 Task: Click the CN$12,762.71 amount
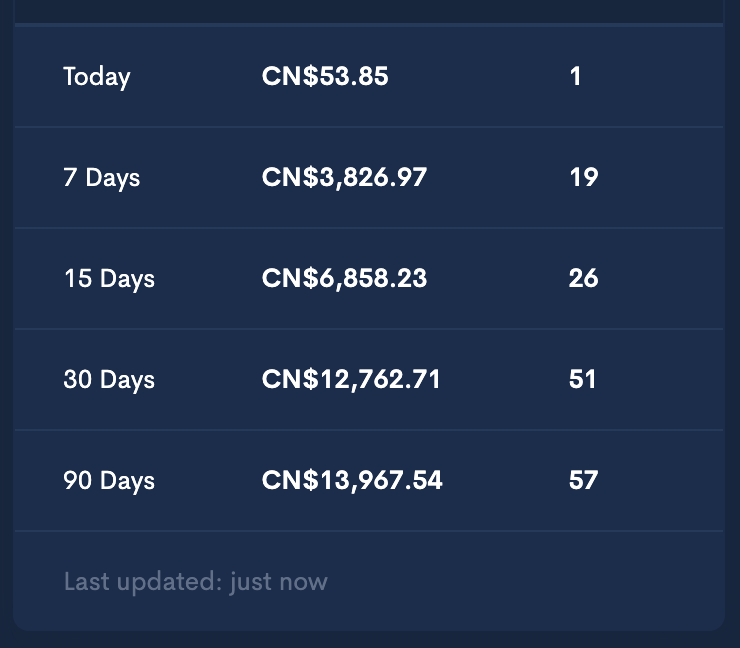(351, 379)
